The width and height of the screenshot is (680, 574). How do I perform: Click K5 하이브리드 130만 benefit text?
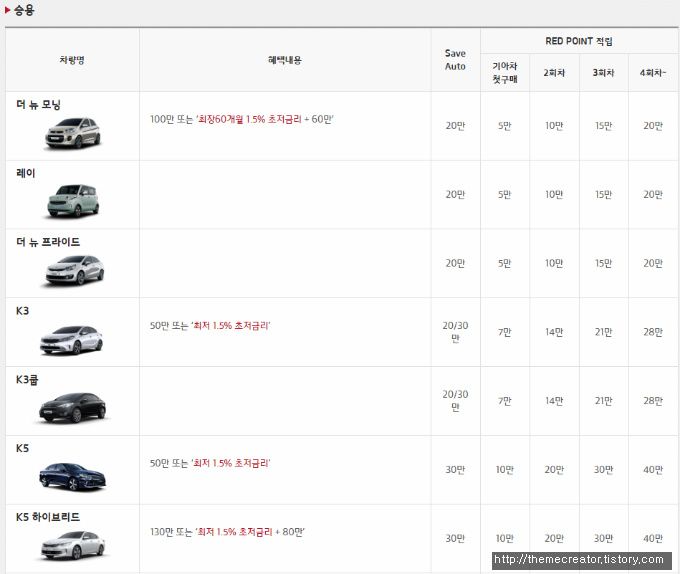228,532
